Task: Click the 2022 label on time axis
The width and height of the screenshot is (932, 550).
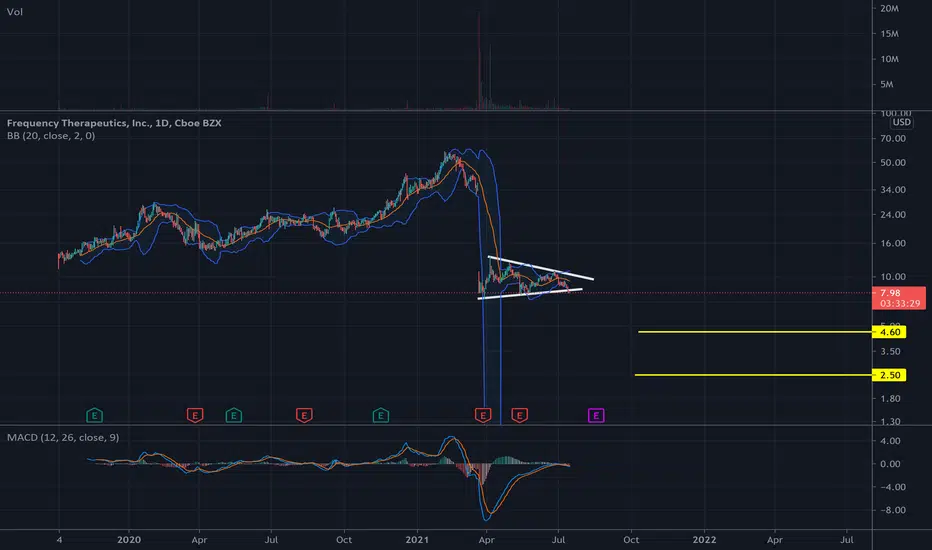Action: [x=704, y=540]
